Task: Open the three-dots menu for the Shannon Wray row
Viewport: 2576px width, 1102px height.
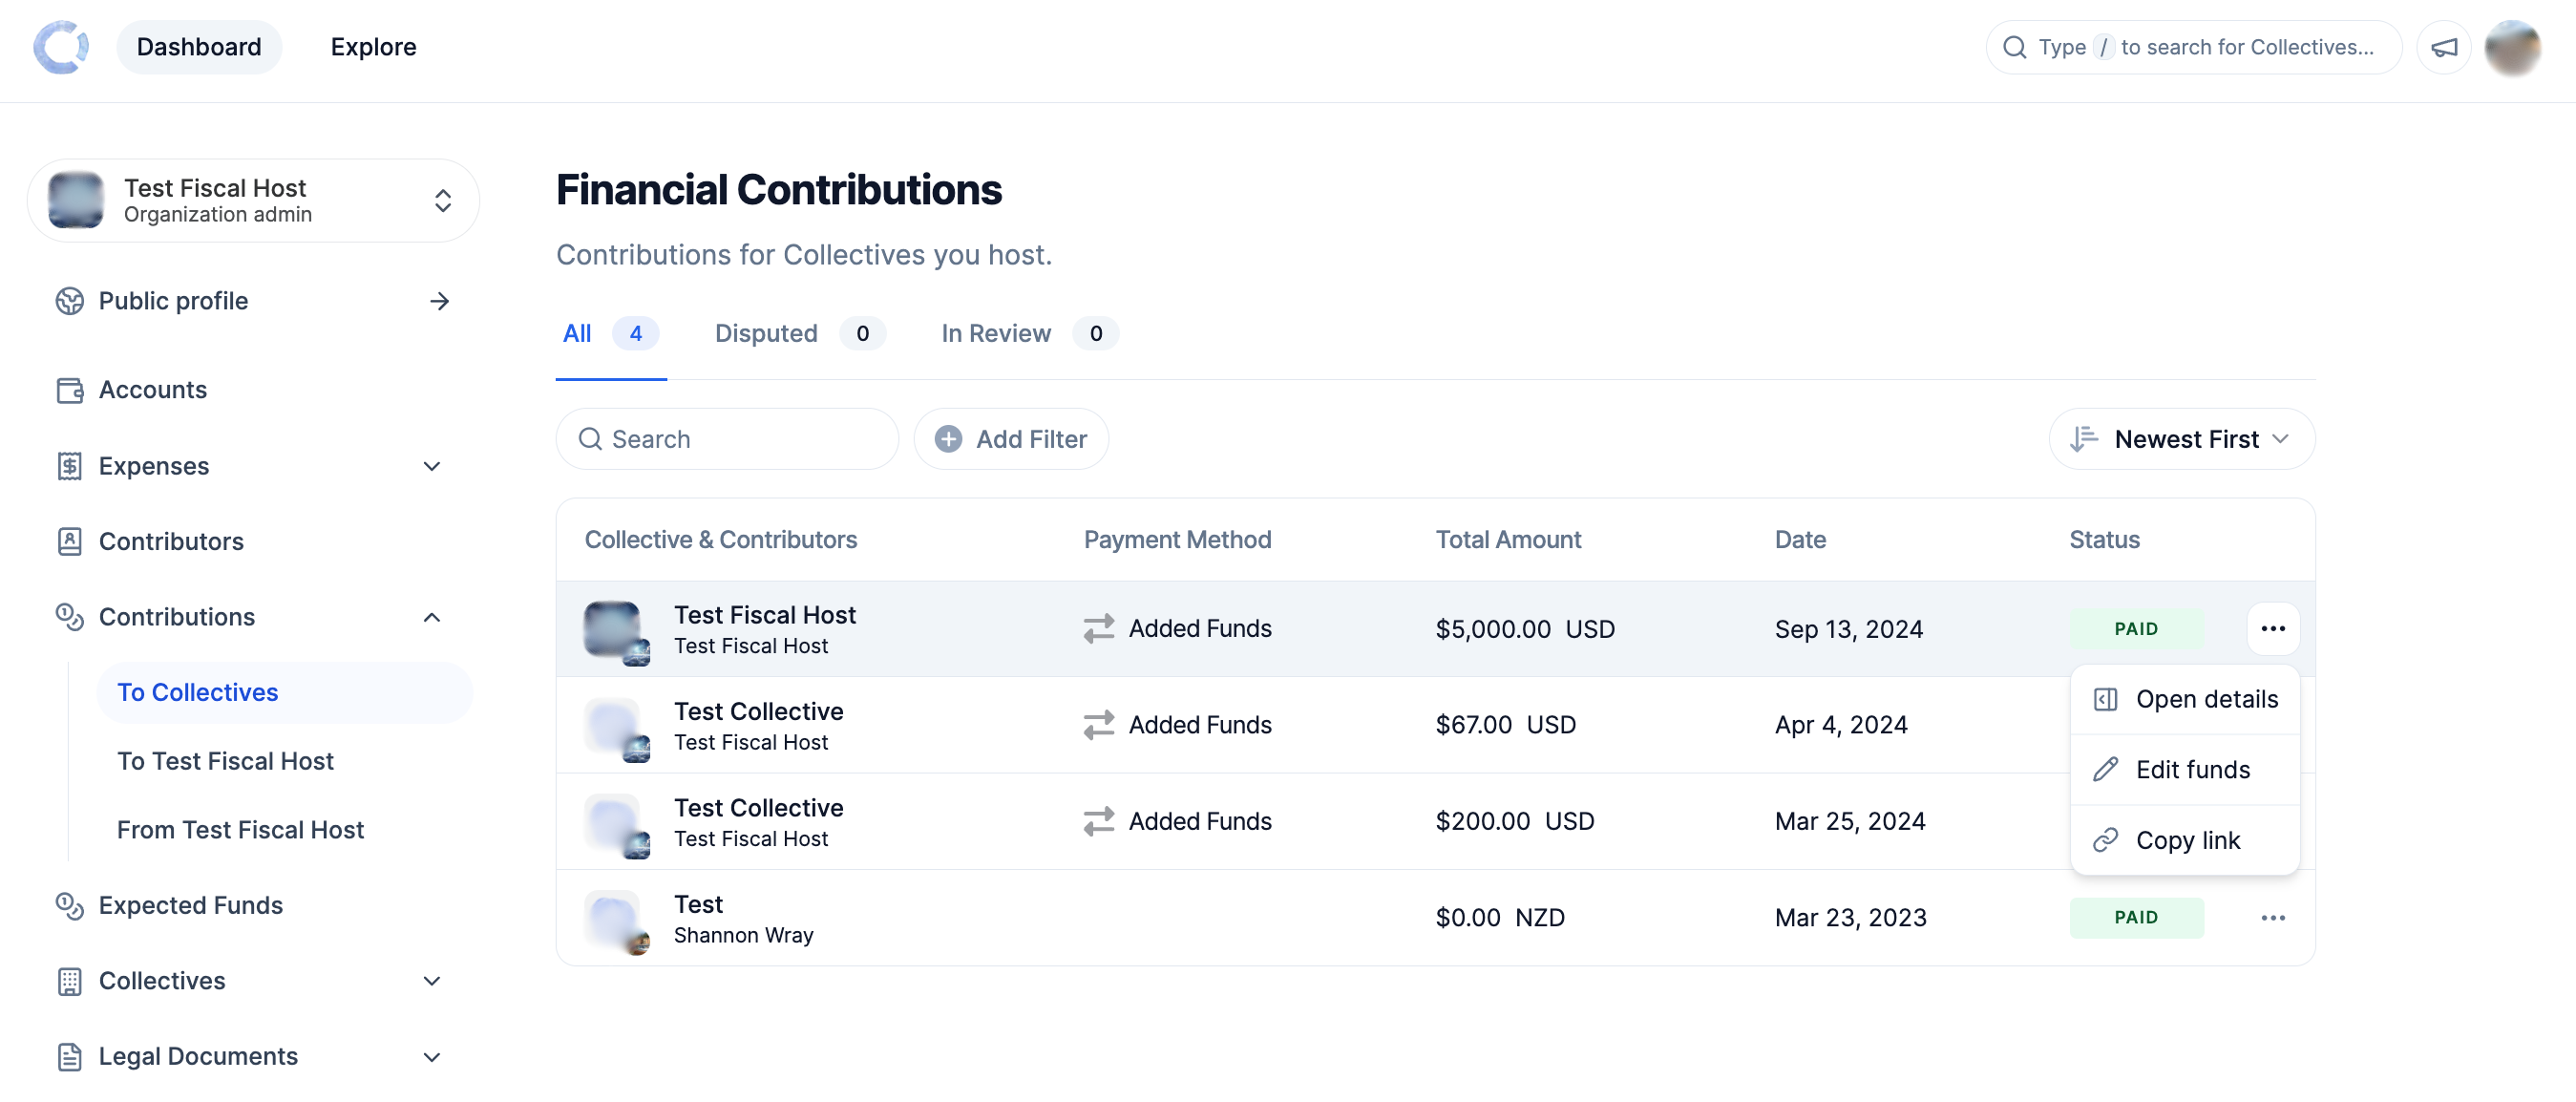Action: [x=2272, y=917]
